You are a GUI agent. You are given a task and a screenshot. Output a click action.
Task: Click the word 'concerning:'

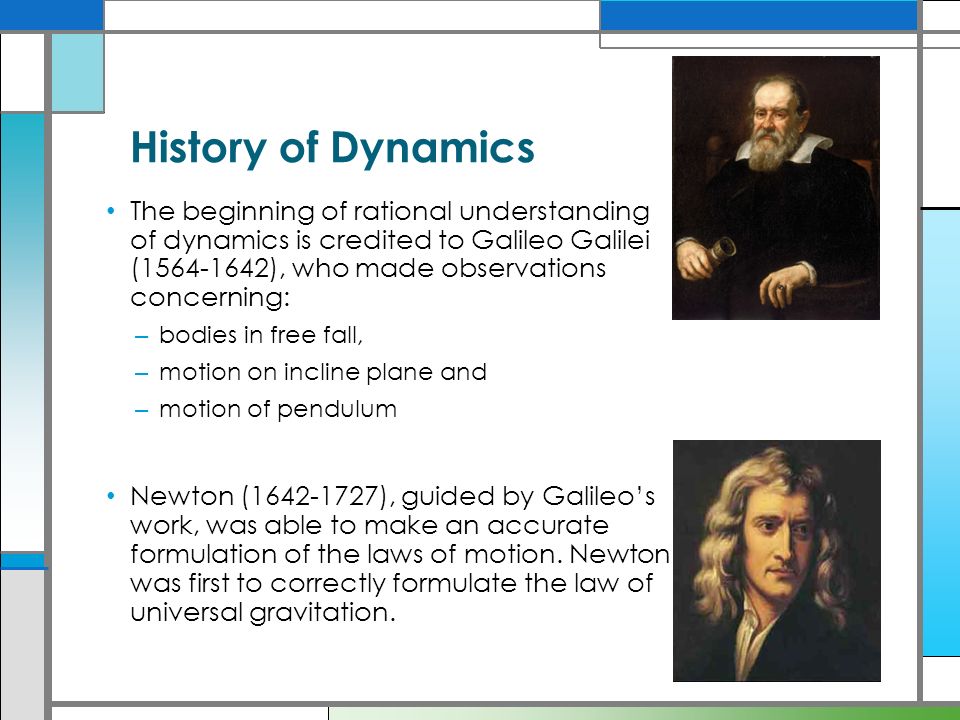209,298
